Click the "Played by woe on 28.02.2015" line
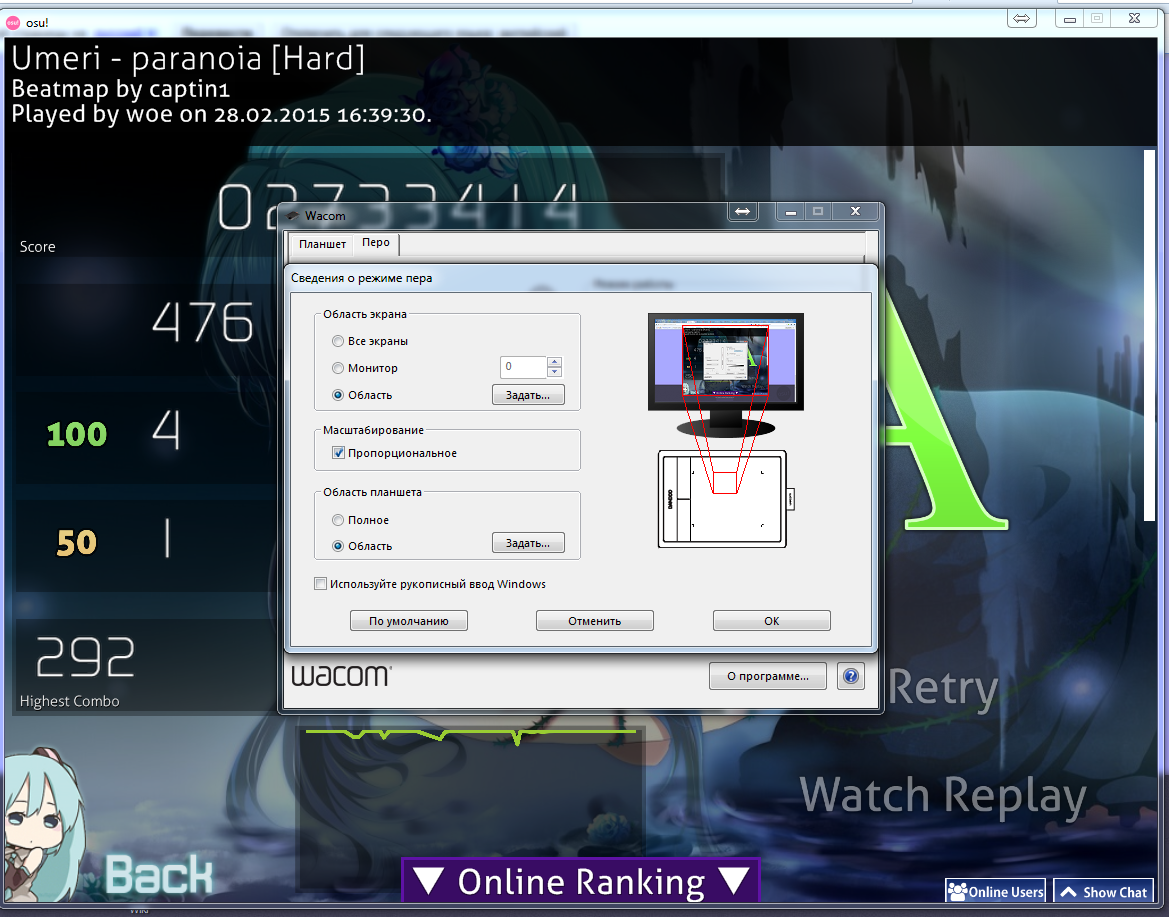This screenshot has height=917, width=1169. (221, 115)
